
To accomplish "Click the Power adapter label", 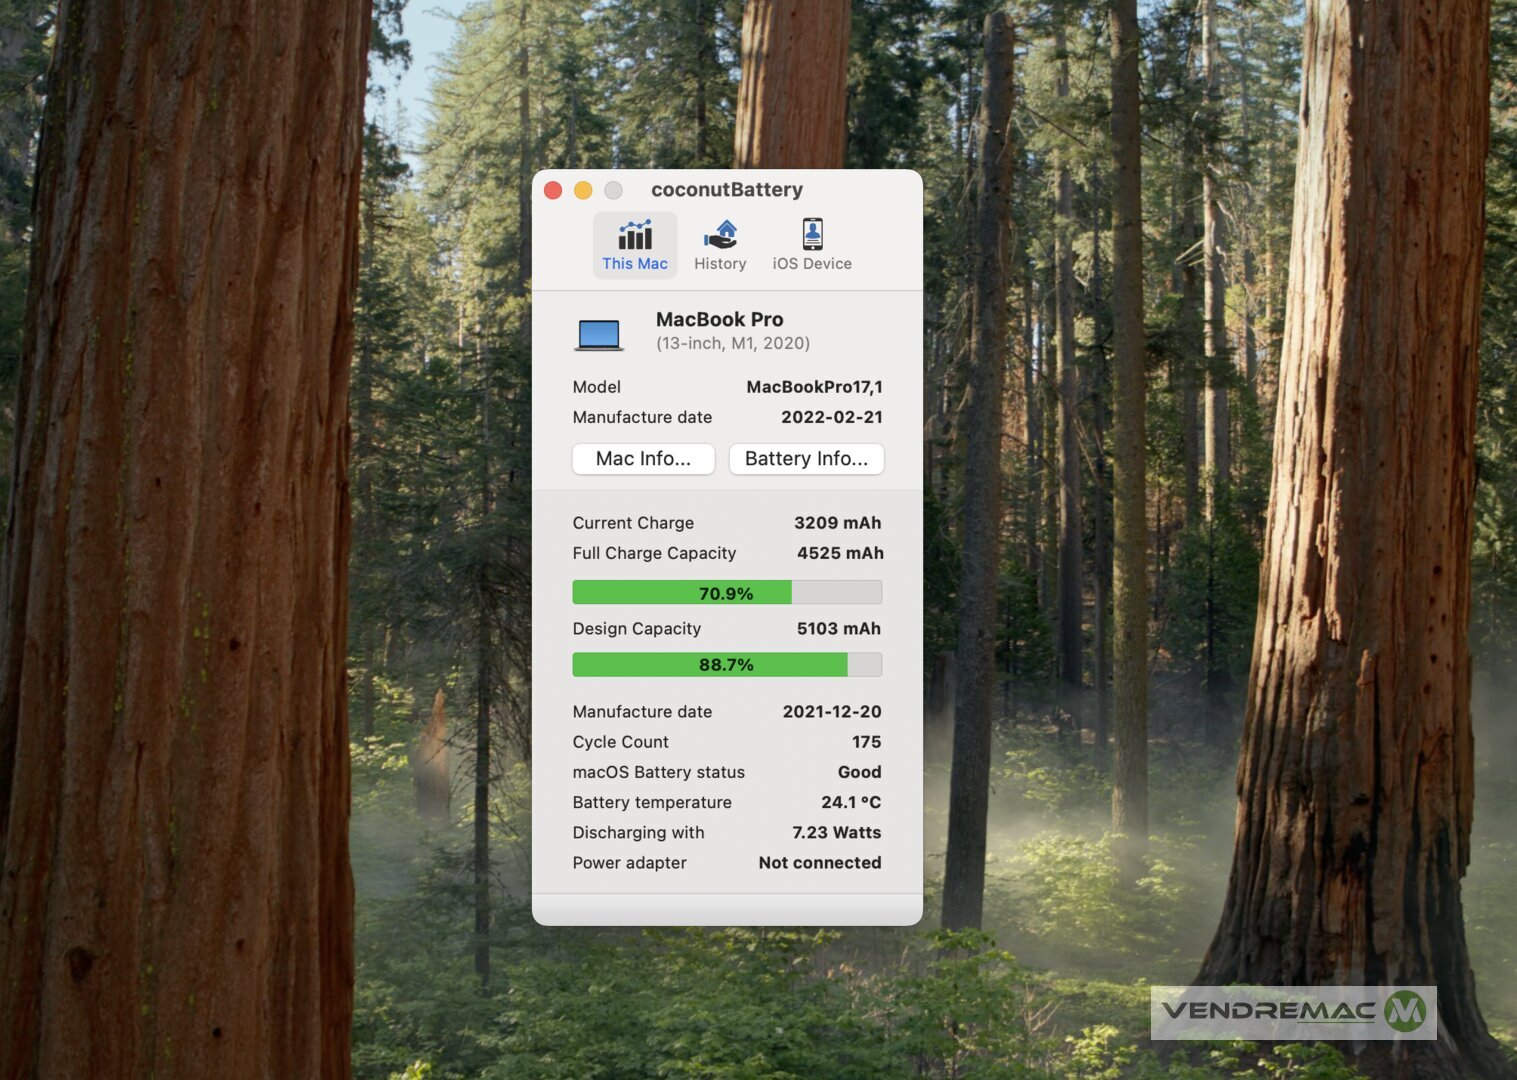I will [x=630, y=863].
